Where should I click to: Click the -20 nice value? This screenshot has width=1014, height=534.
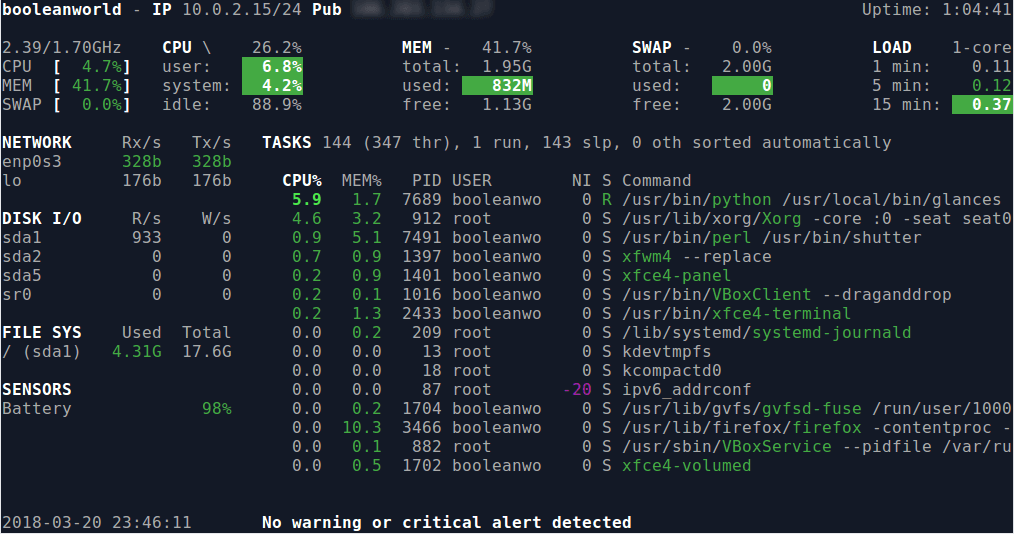point(577,389)
